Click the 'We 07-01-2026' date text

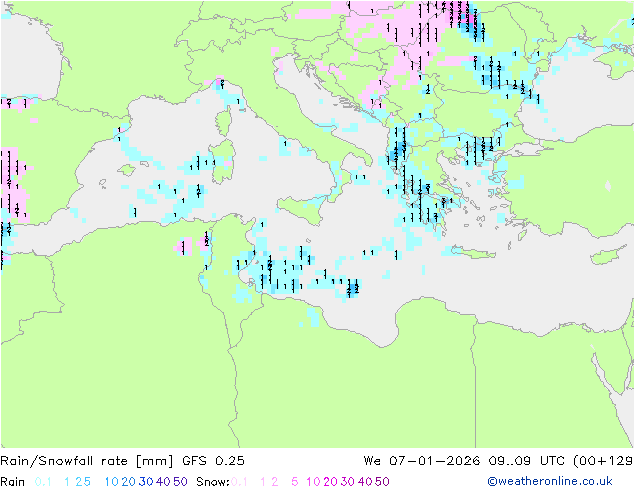[x=421, y=461]
